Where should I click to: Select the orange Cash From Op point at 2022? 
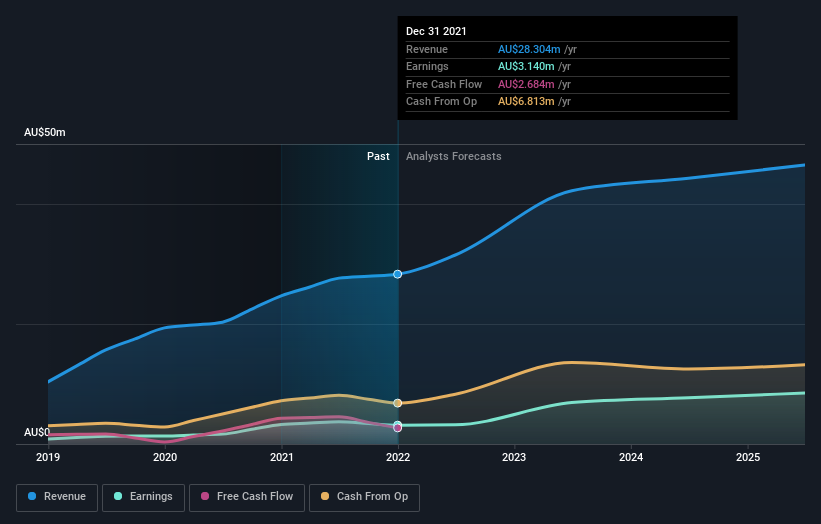pyautogui.click(x=397, y=403)
